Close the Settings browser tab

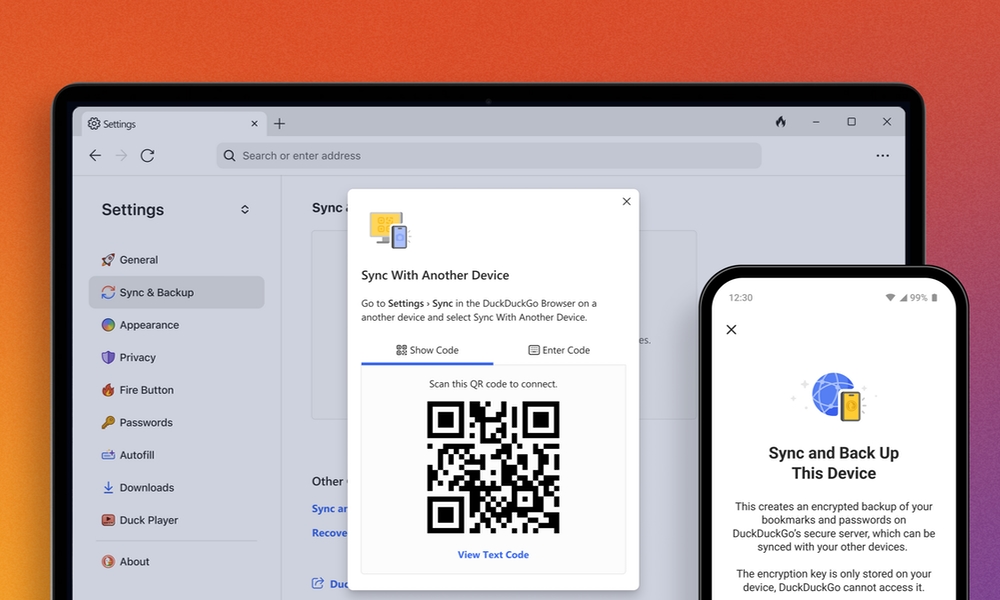pos(254,124)
